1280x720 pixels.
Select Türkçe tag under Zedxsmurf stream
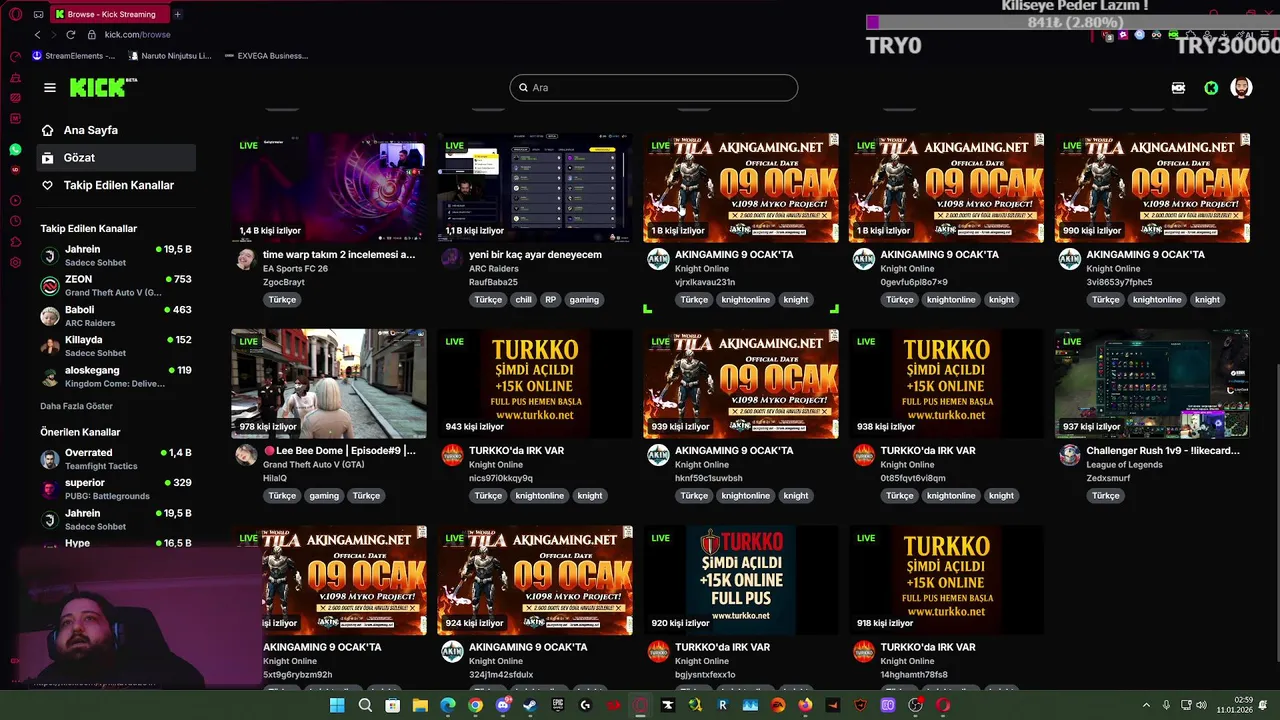click(1106, 496)
